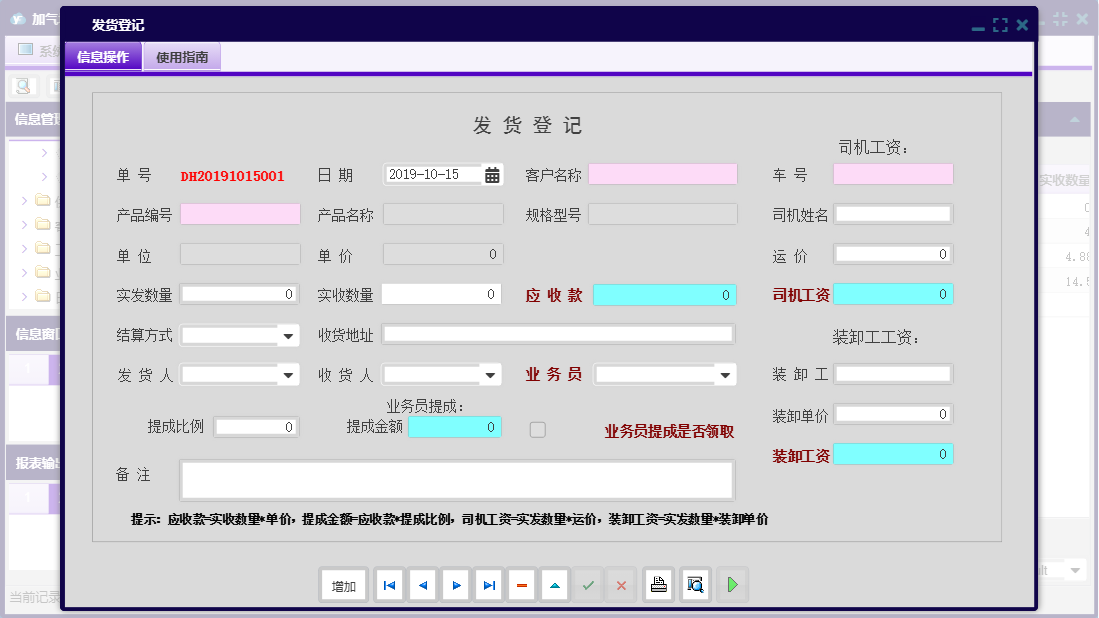Viewport: 1099px width, 618px height.
Task: Open the 使用指南 tab
Action: [182, 57]
